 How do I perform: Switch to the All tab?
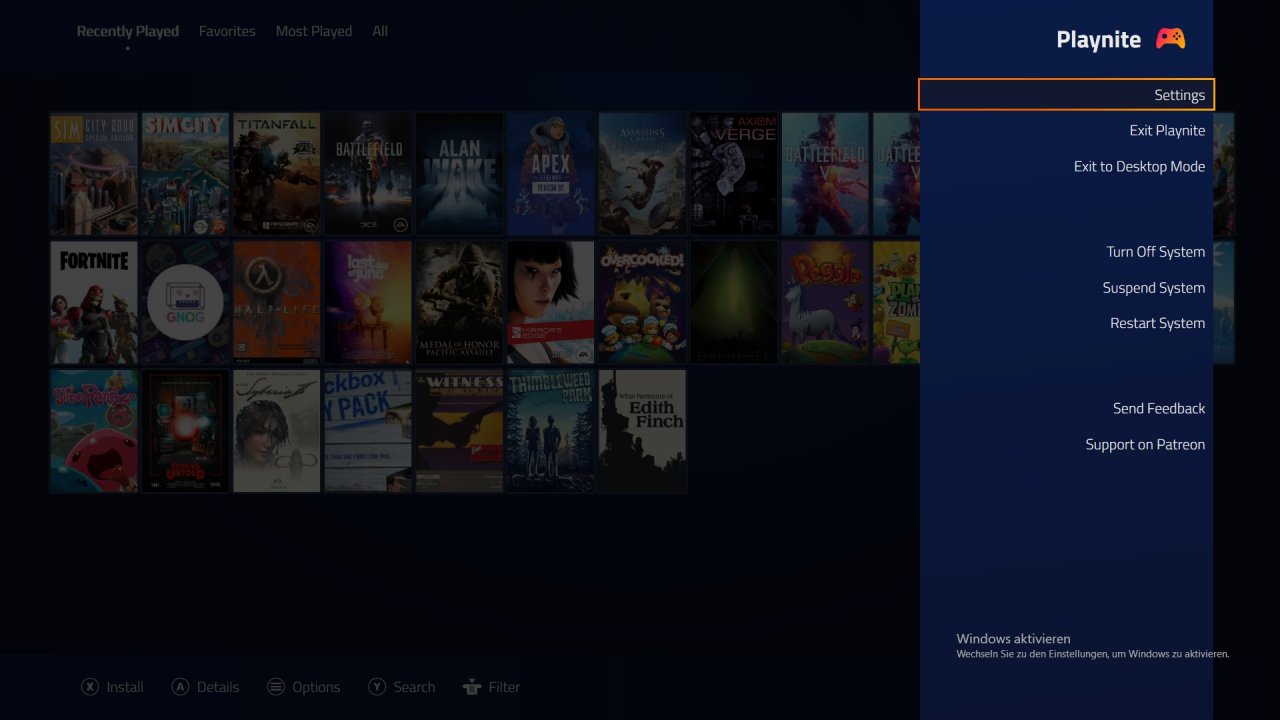pos(380,31)
